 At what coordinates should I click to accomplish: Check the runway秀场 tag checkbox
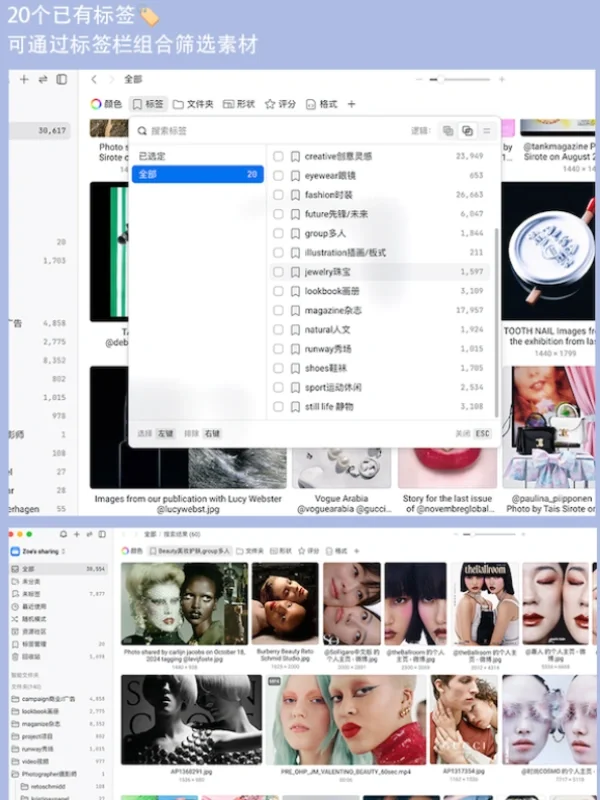tap(278, 349)
